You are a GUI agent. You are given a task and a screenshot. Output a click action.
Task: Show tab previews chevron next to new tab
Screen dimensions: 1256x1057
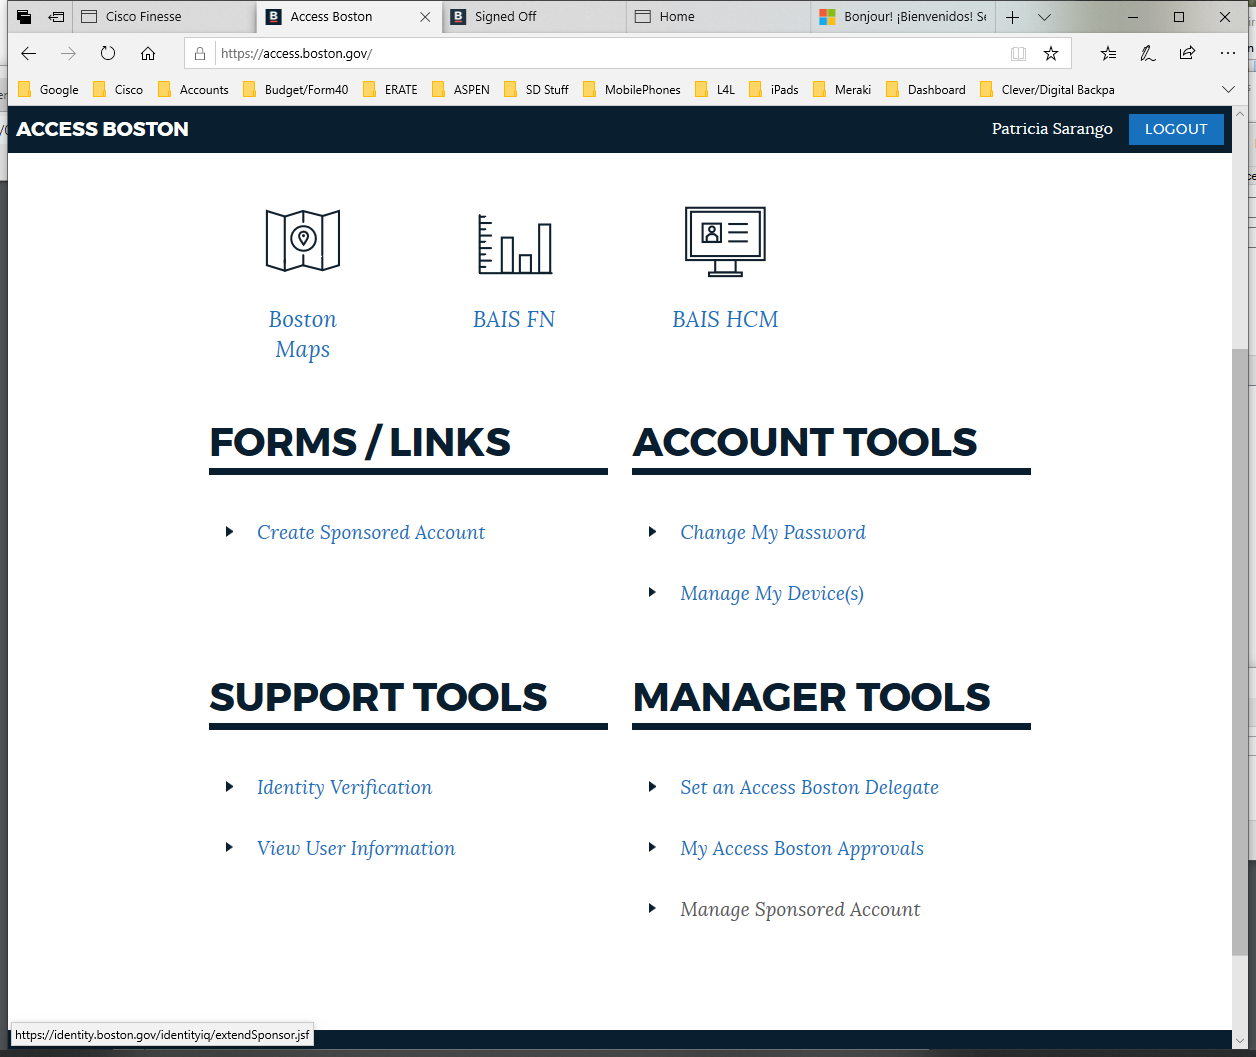(x=1044, y=17)
